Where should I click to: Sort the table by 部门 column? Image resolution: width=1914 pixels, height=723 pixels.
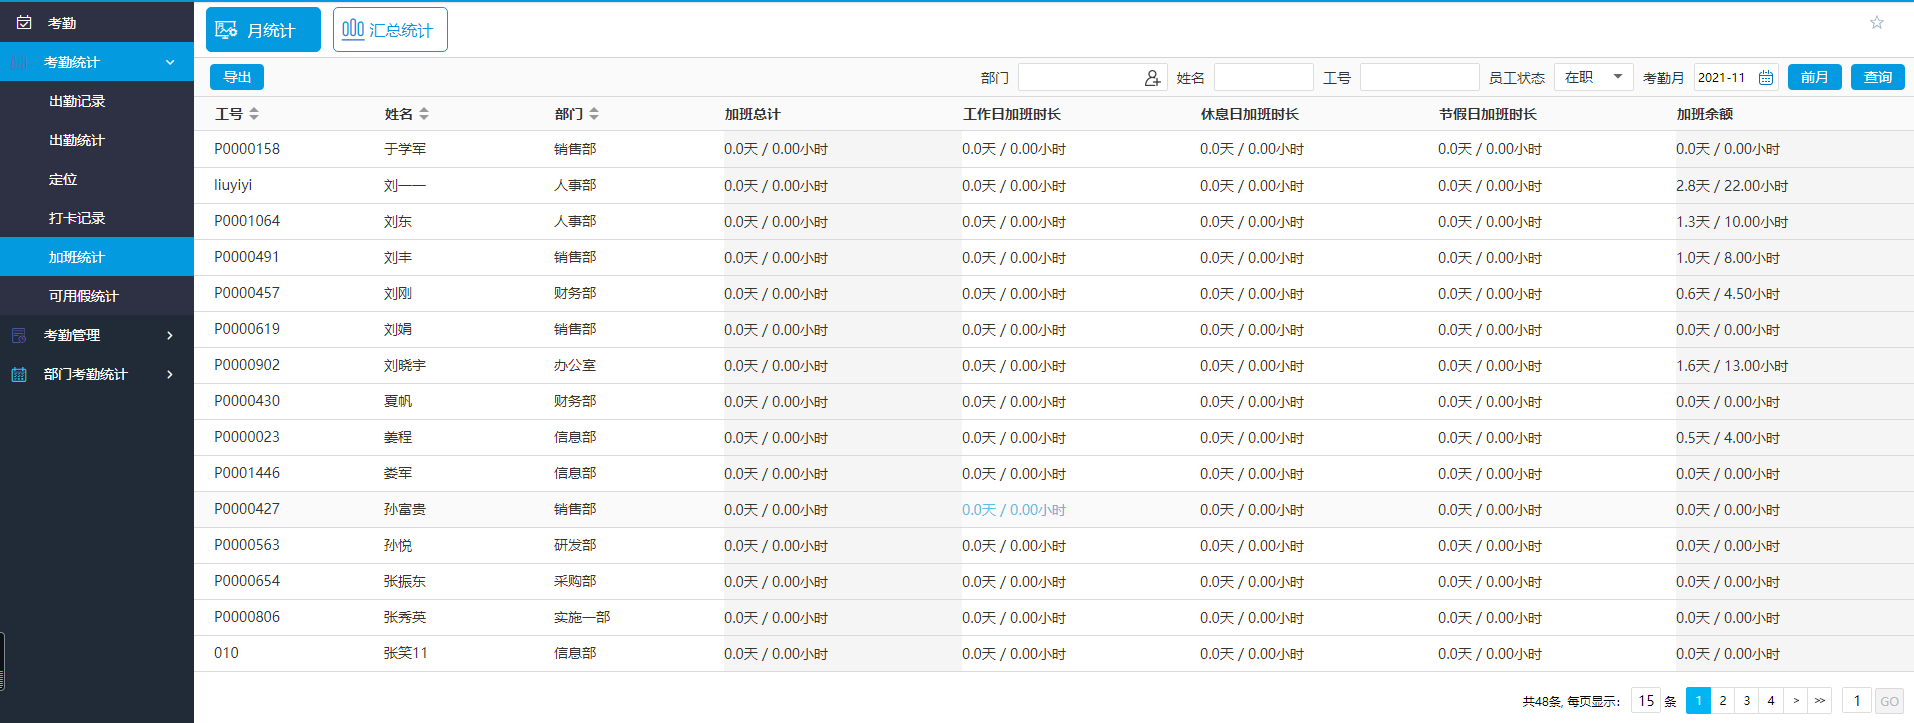click(594, 114)
